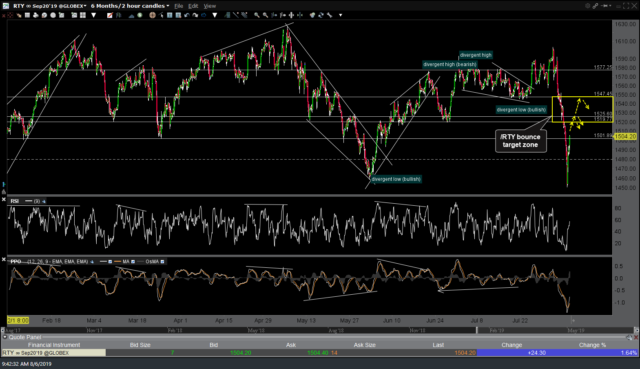Click the blue refresh loop icon
Screen dimensions: 640x369
click(204, 15)
